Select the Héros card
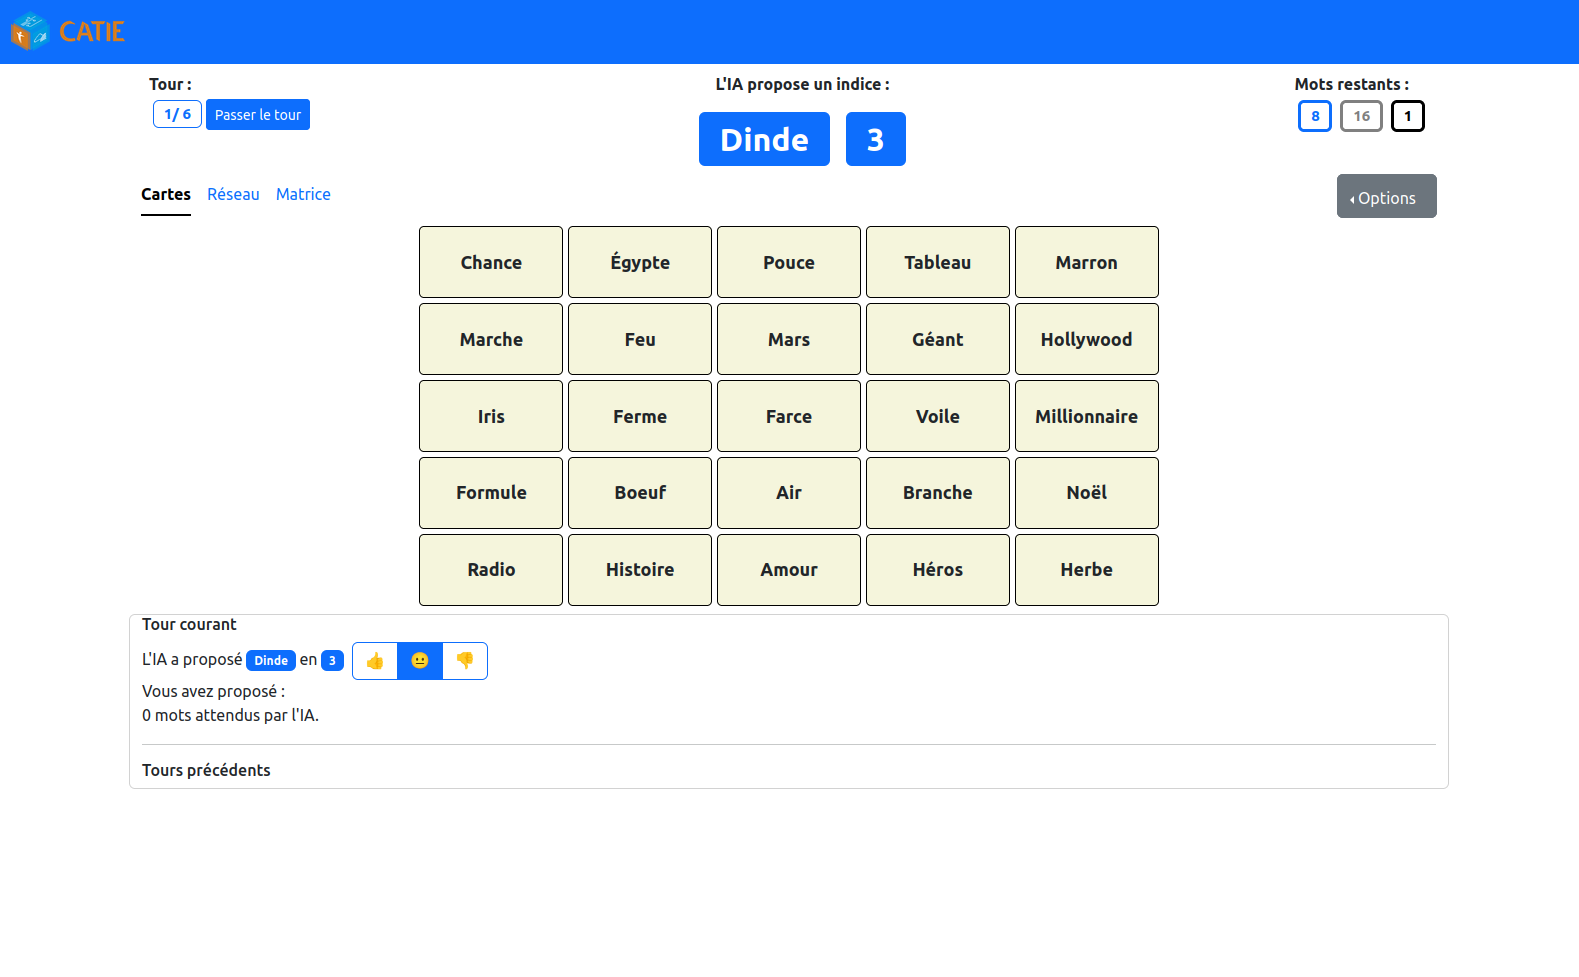Screen dimensions: 1579x977 click(x=938, y=570)
